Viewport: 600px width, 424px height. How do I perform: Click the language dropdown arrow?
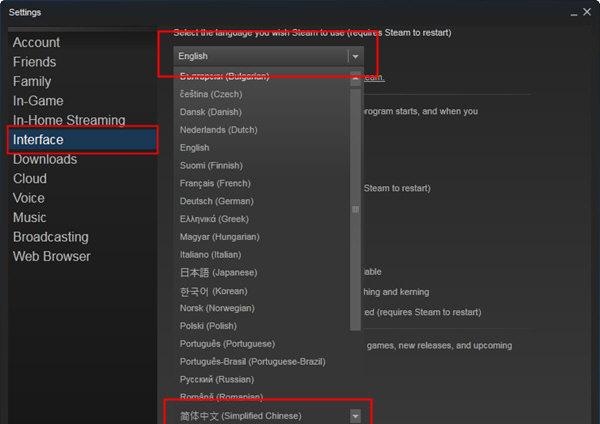(355, 57)
